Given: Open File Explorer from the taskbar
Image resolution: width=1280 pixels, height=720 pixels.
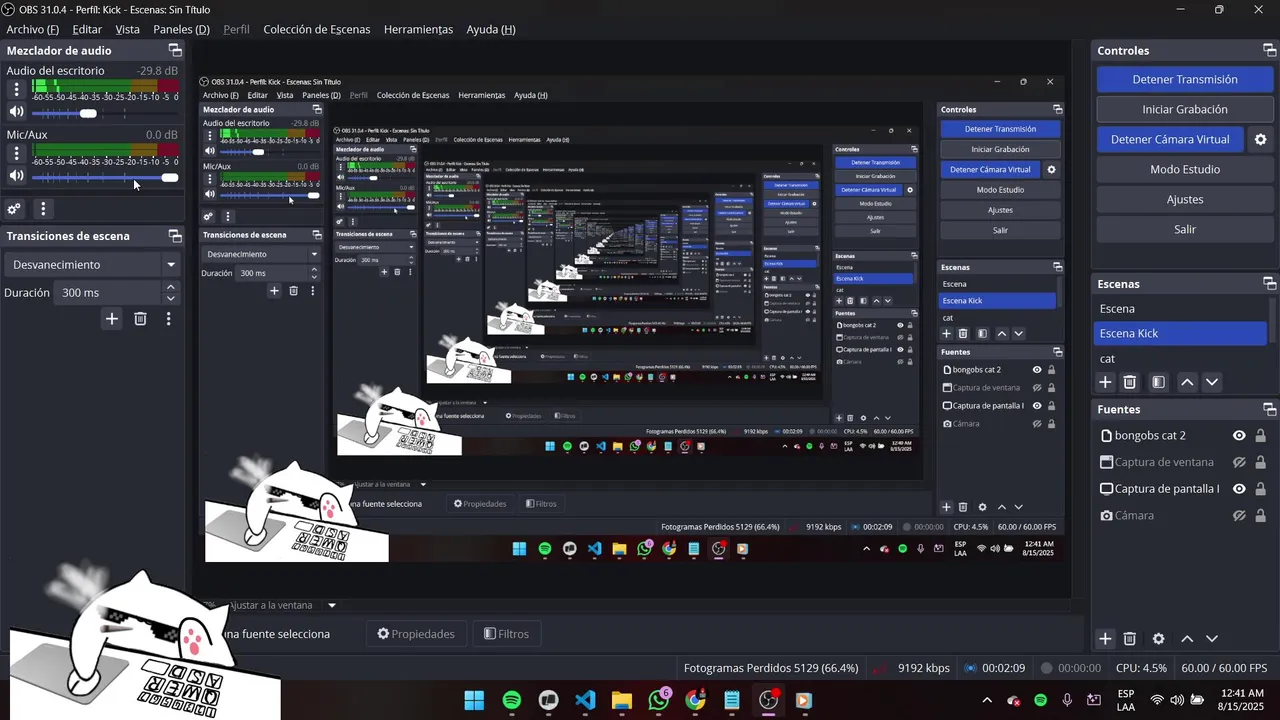Looking at the screenshot, I should (622, 700).
